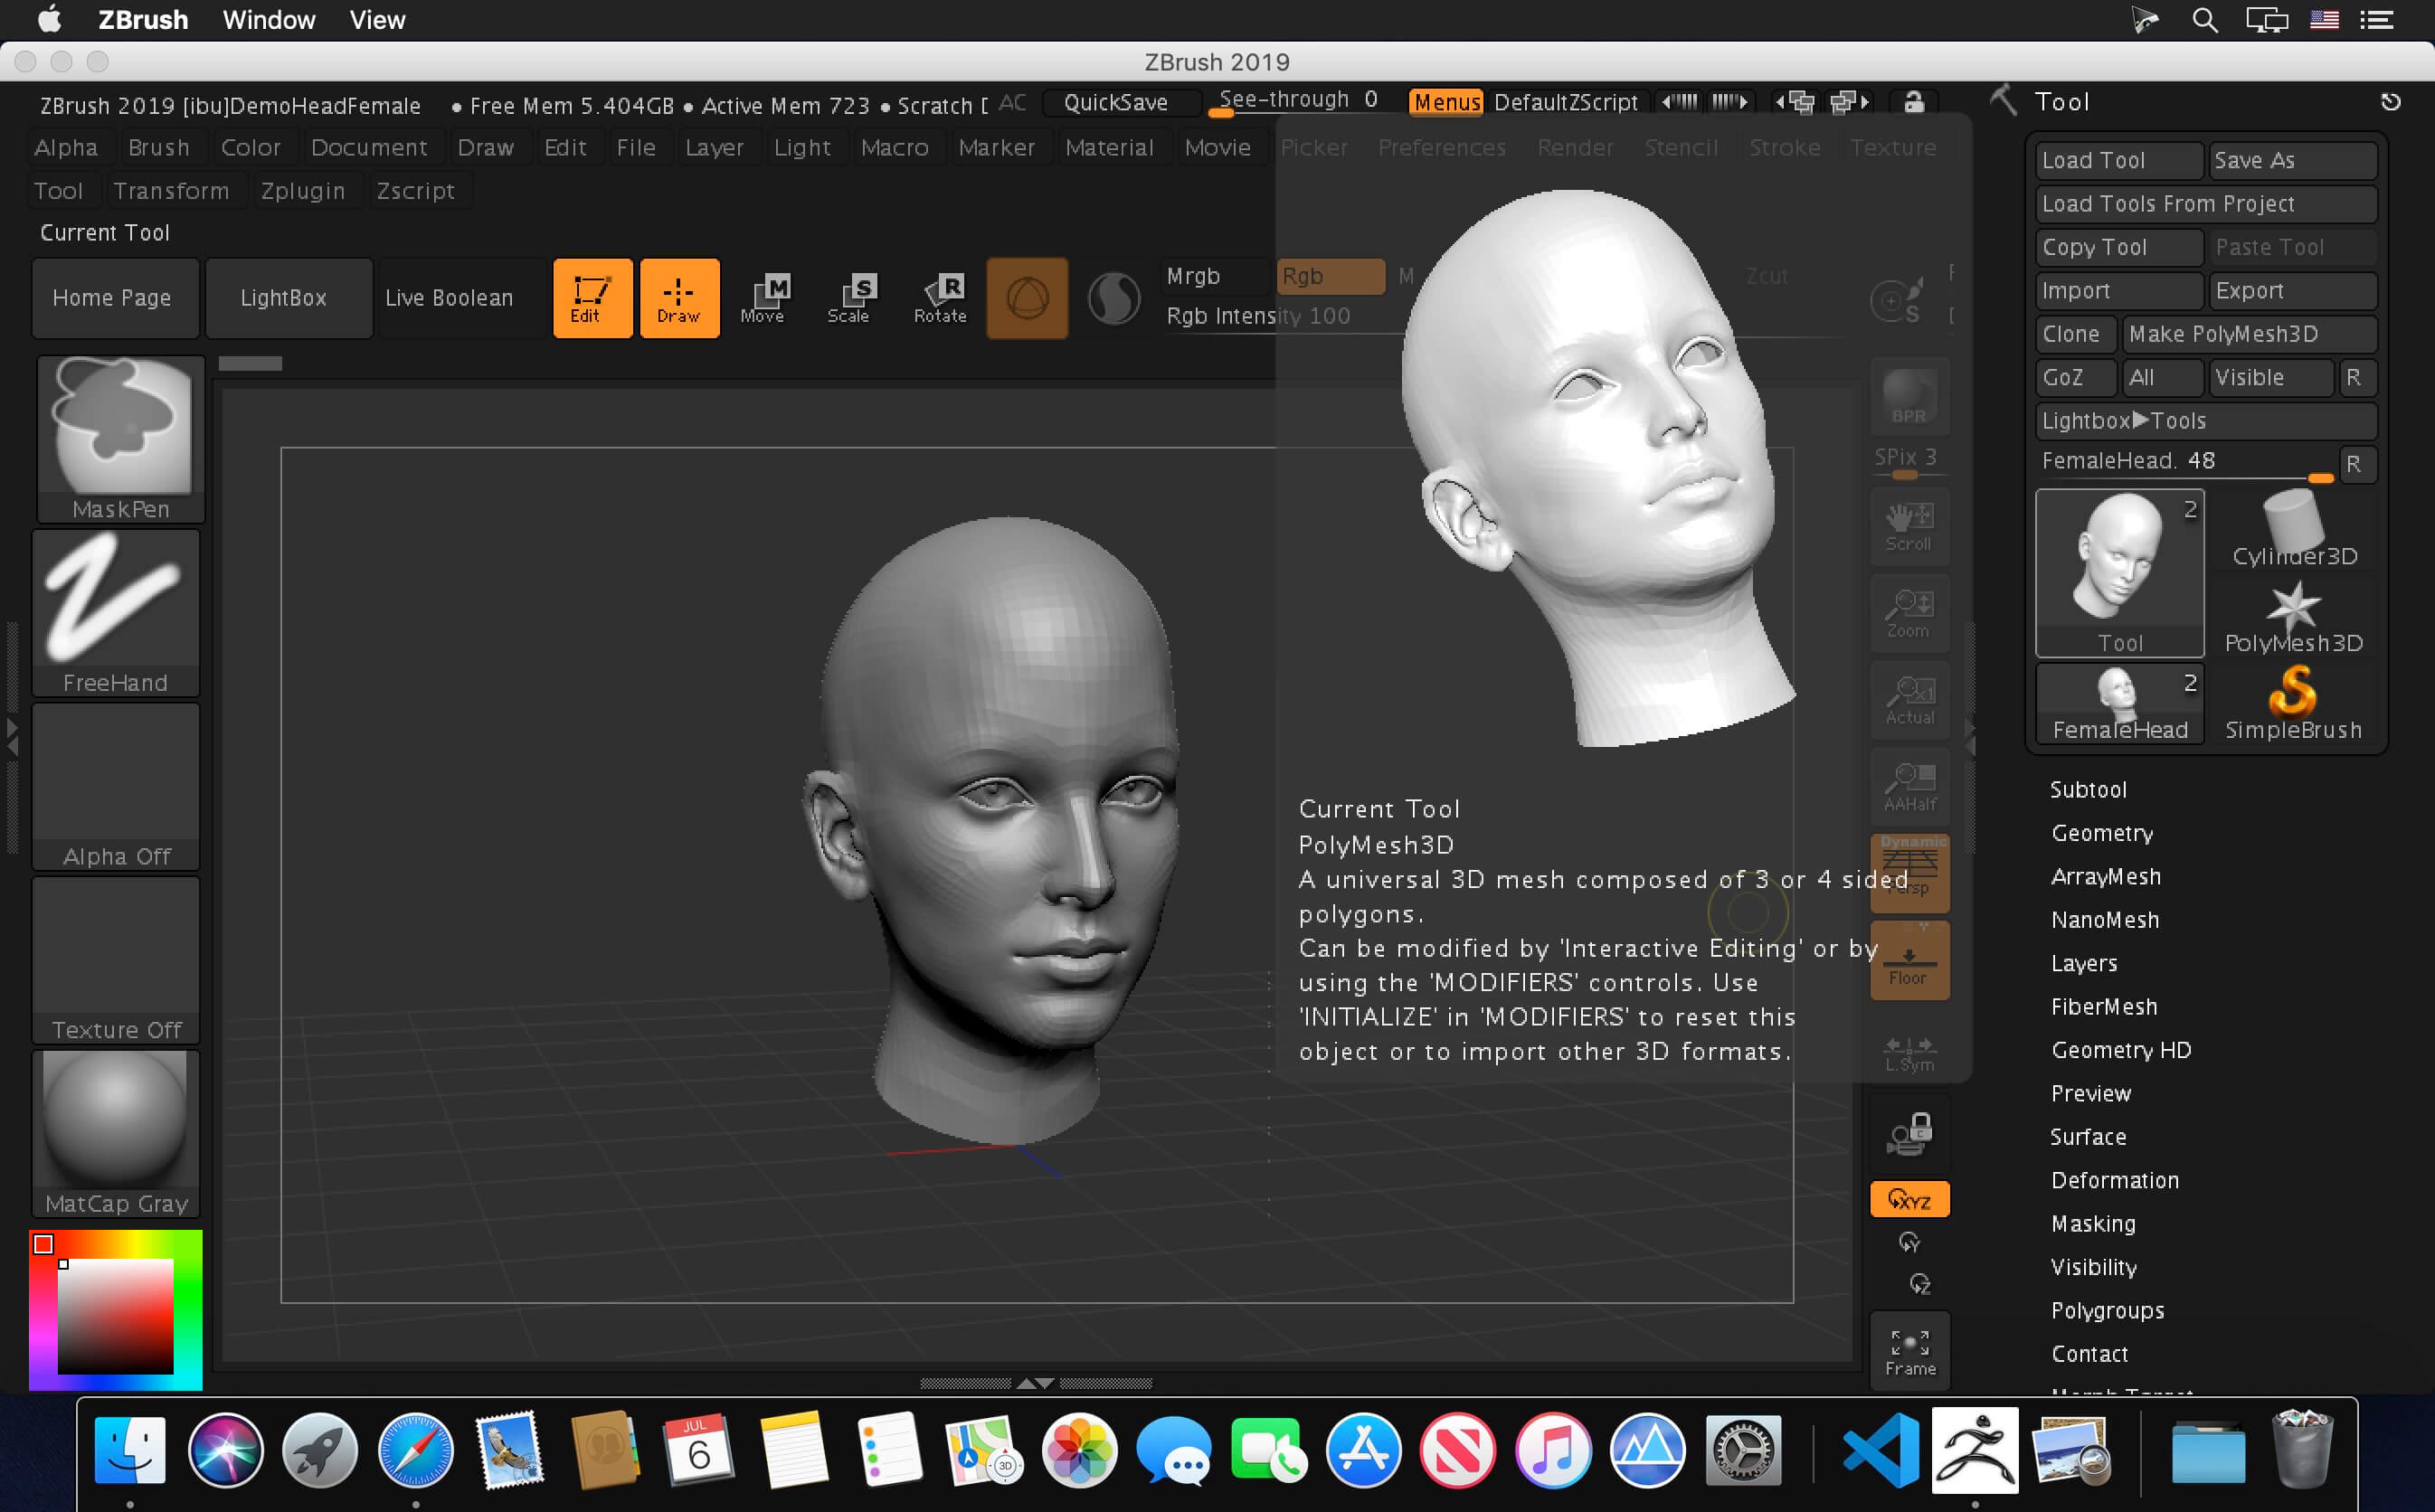Click the Frame mesh icon
The width and height of the screenshot is (2435, 1512).
[x=1910, y=1351]
